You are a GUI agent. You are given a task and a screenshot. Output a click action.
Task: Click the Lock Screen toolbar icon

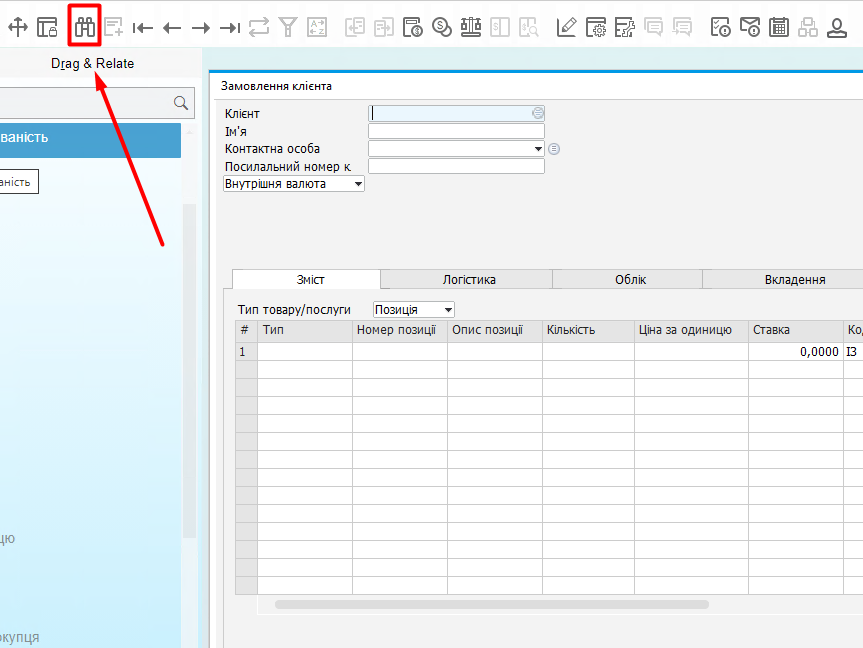pos(47,27)
